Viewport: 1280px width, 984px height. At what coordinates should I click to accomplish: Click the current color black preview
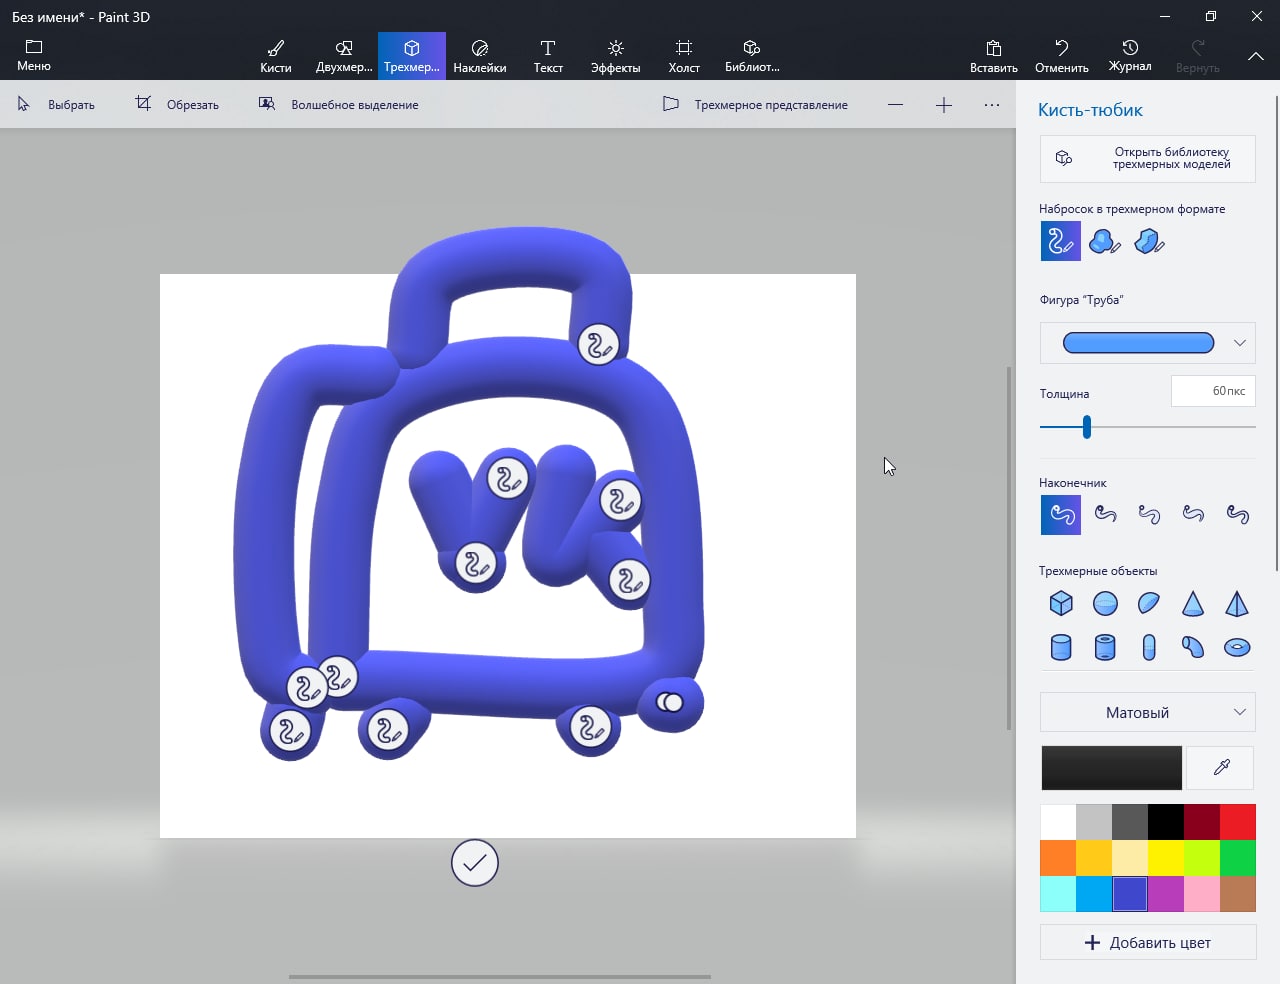click(1111, 768)
